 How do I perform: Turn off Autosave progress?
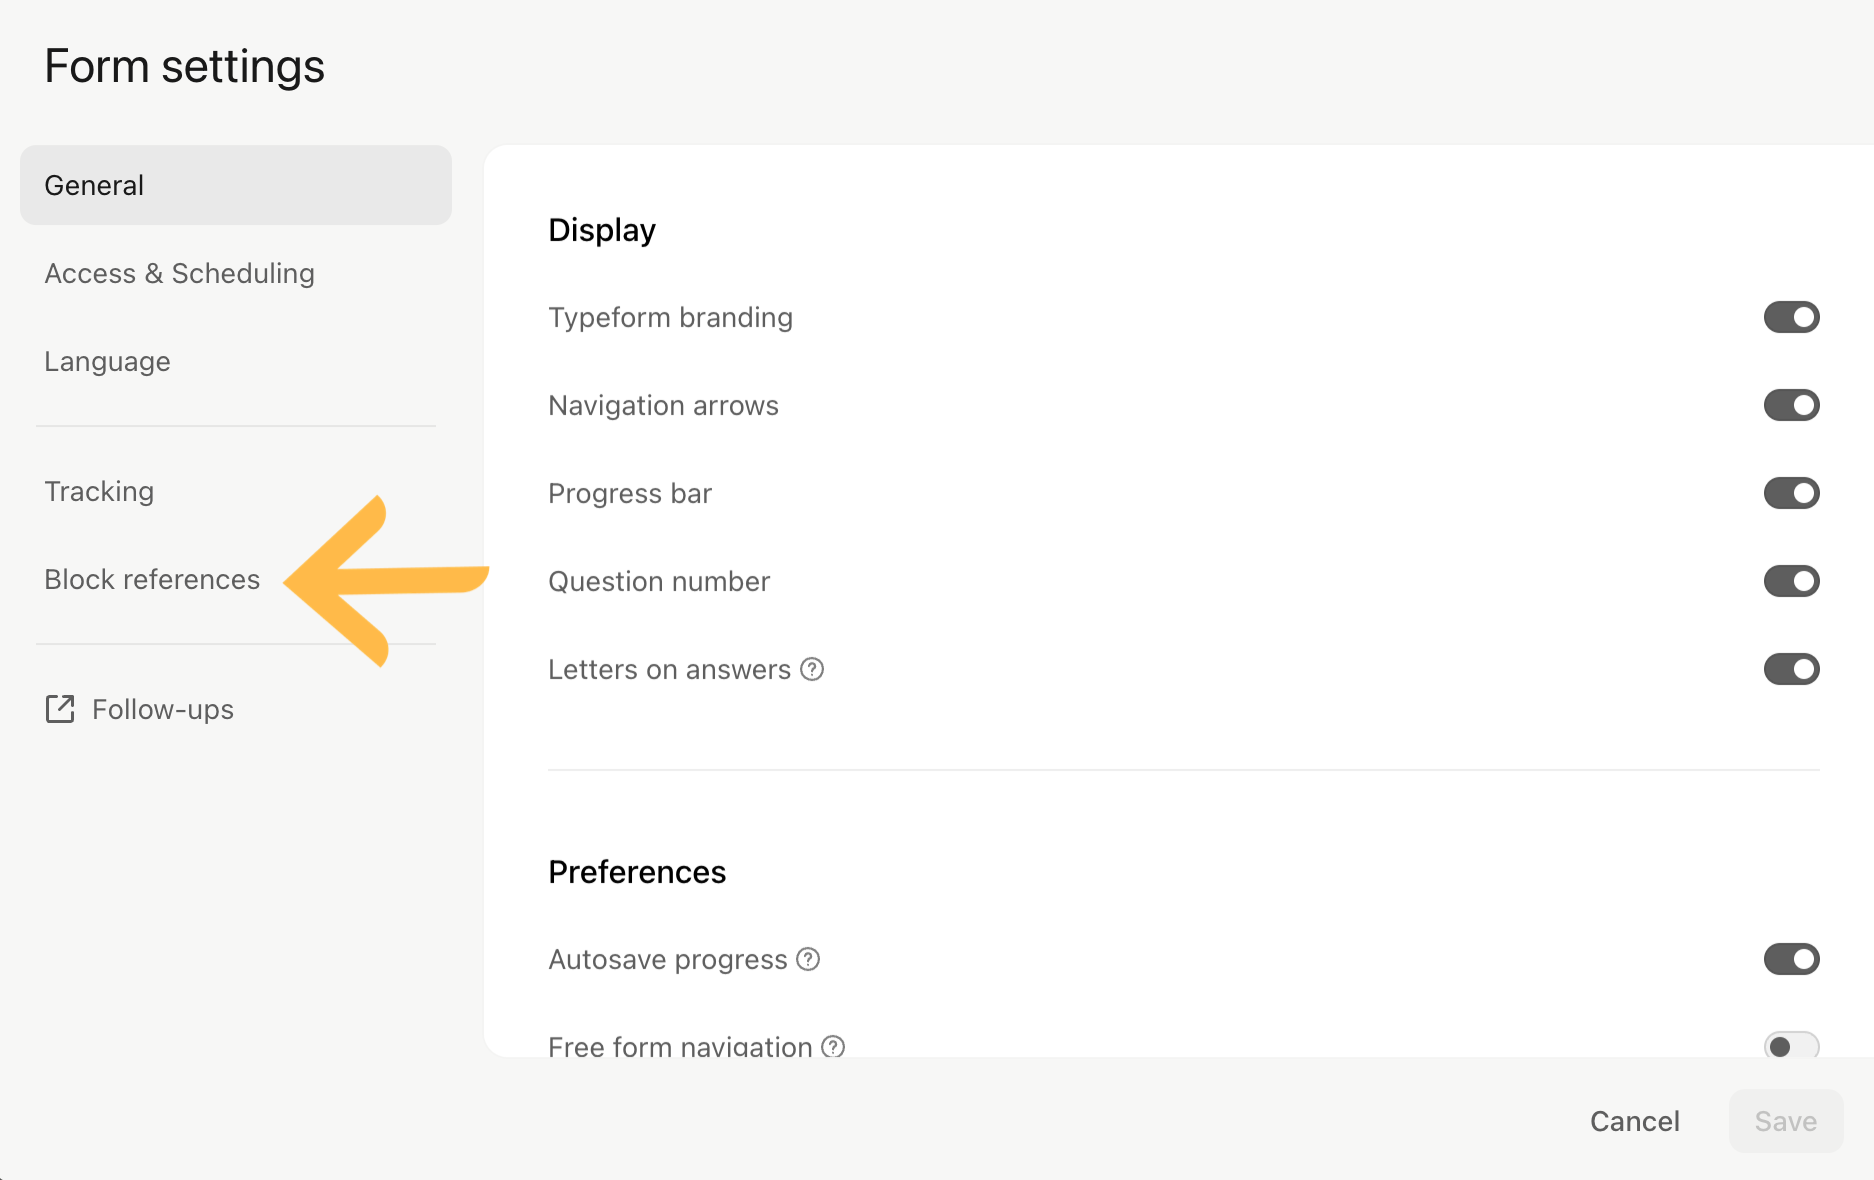[1791, 959]
